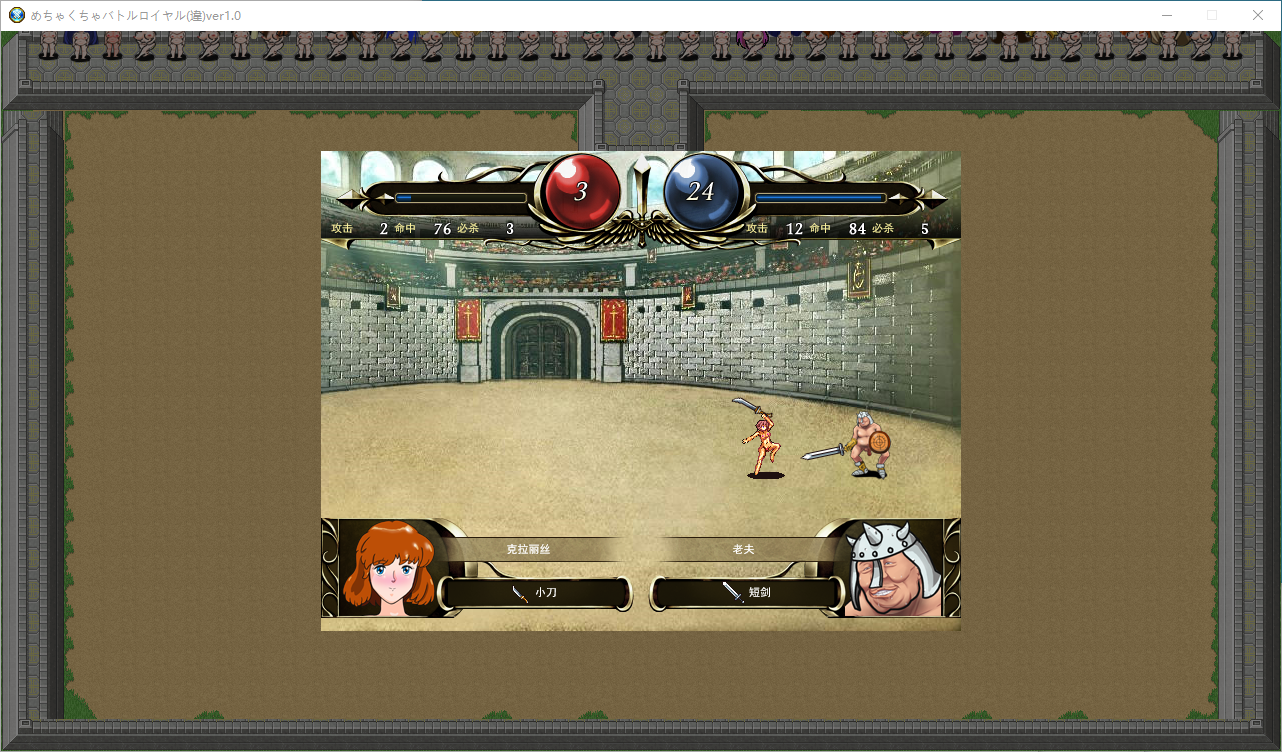The image size is (1282, 752).
Task: Click the helmeted gladiator sprite holding a shield
Action: point(867,444)
